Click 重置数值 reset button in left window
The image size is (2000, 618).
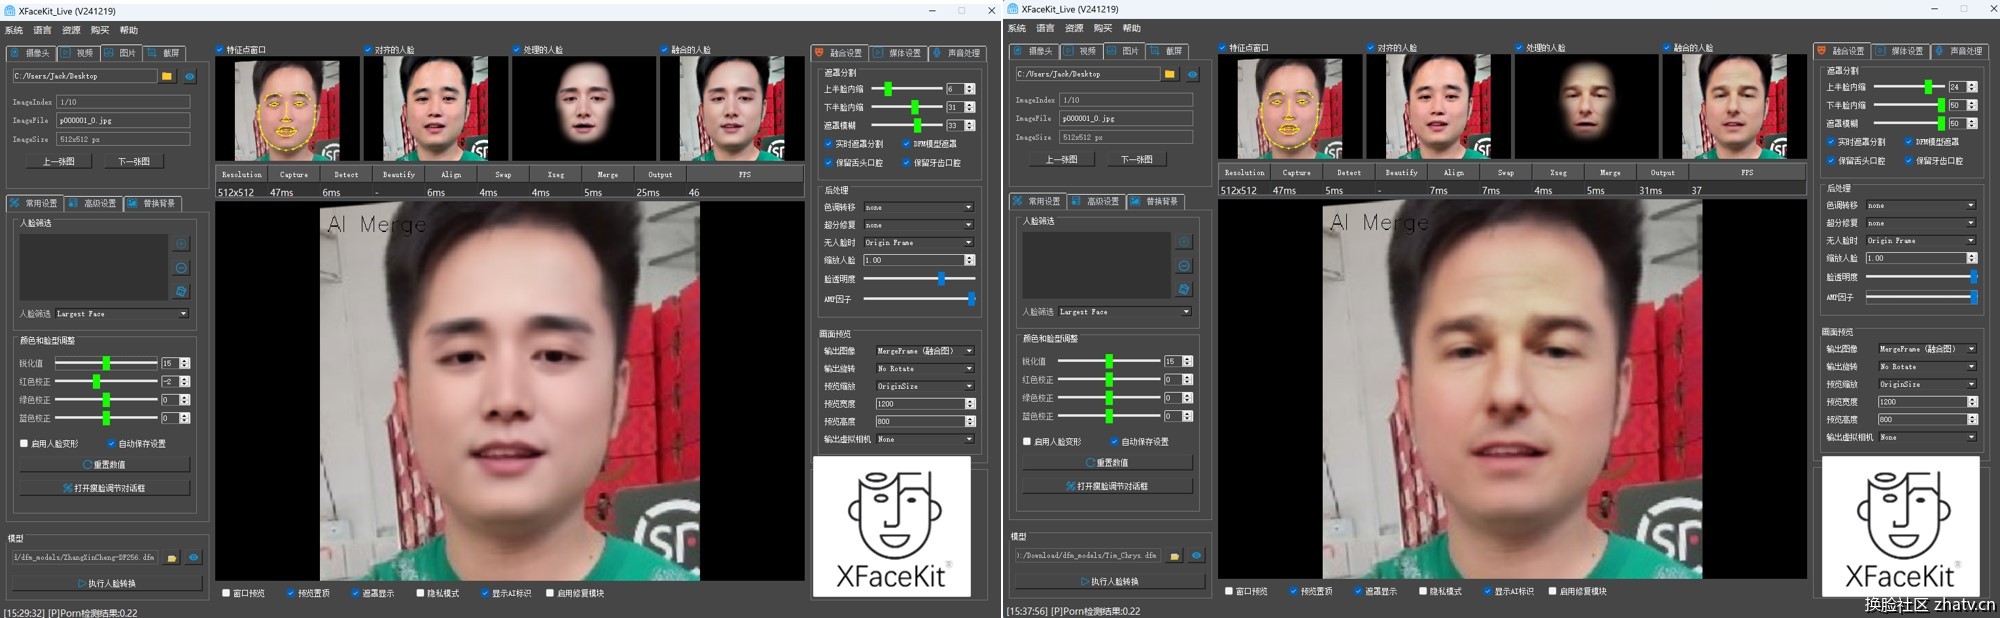tap(105, 465)
